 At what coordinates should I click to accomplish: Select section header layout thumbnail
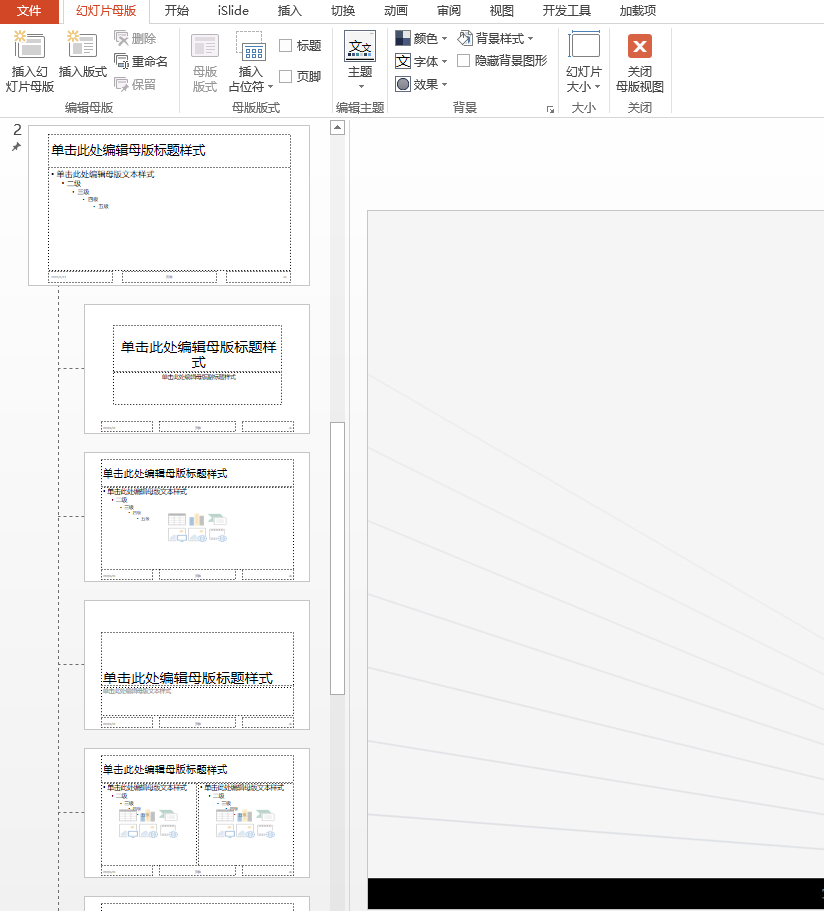(197, 665)
